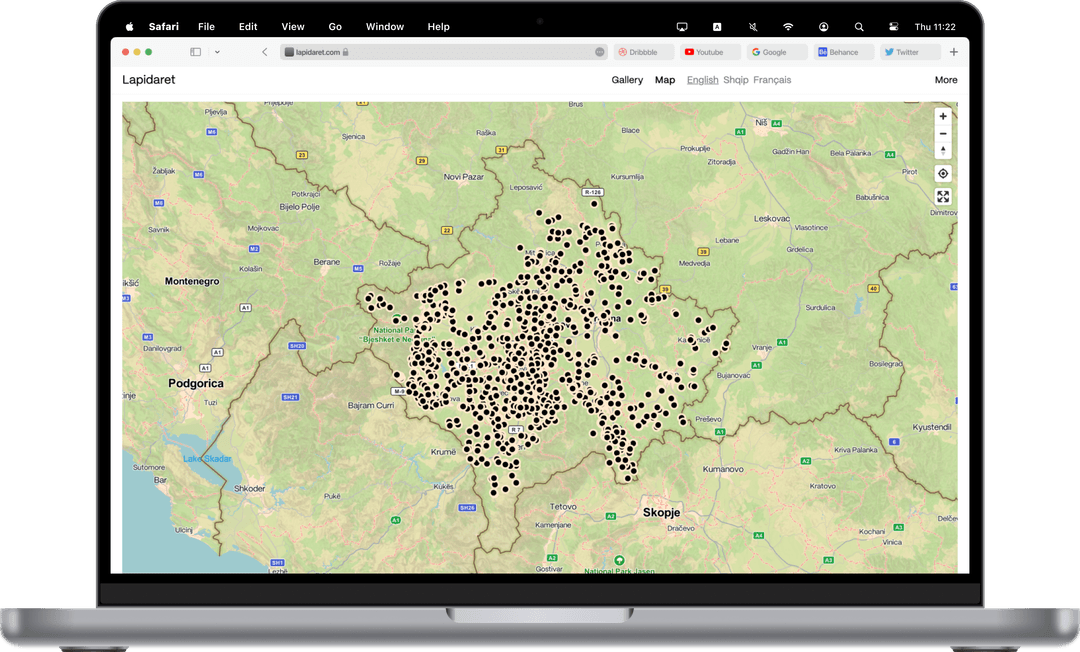Viewport: 1080px width, 652px height.
Task: Expand the sidebar tab group dropdown arrow
Action: 217,52
